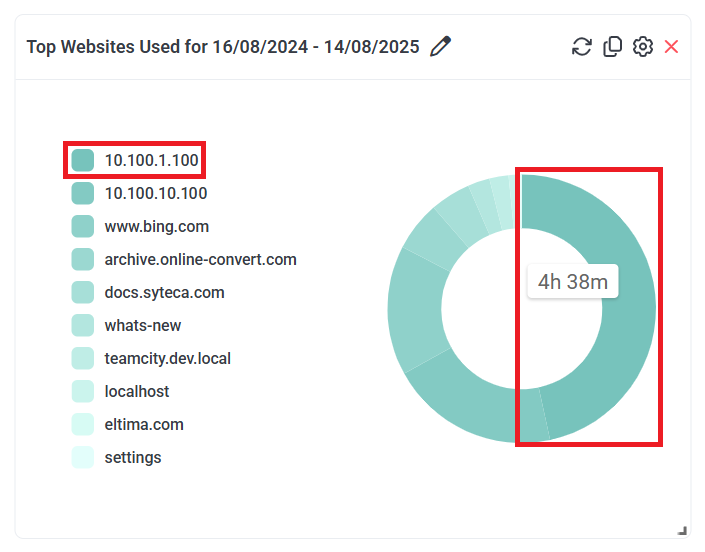Click the 4h 38m tooltip label
Viewport: 705px width, 552px height.
coord(573,281)
